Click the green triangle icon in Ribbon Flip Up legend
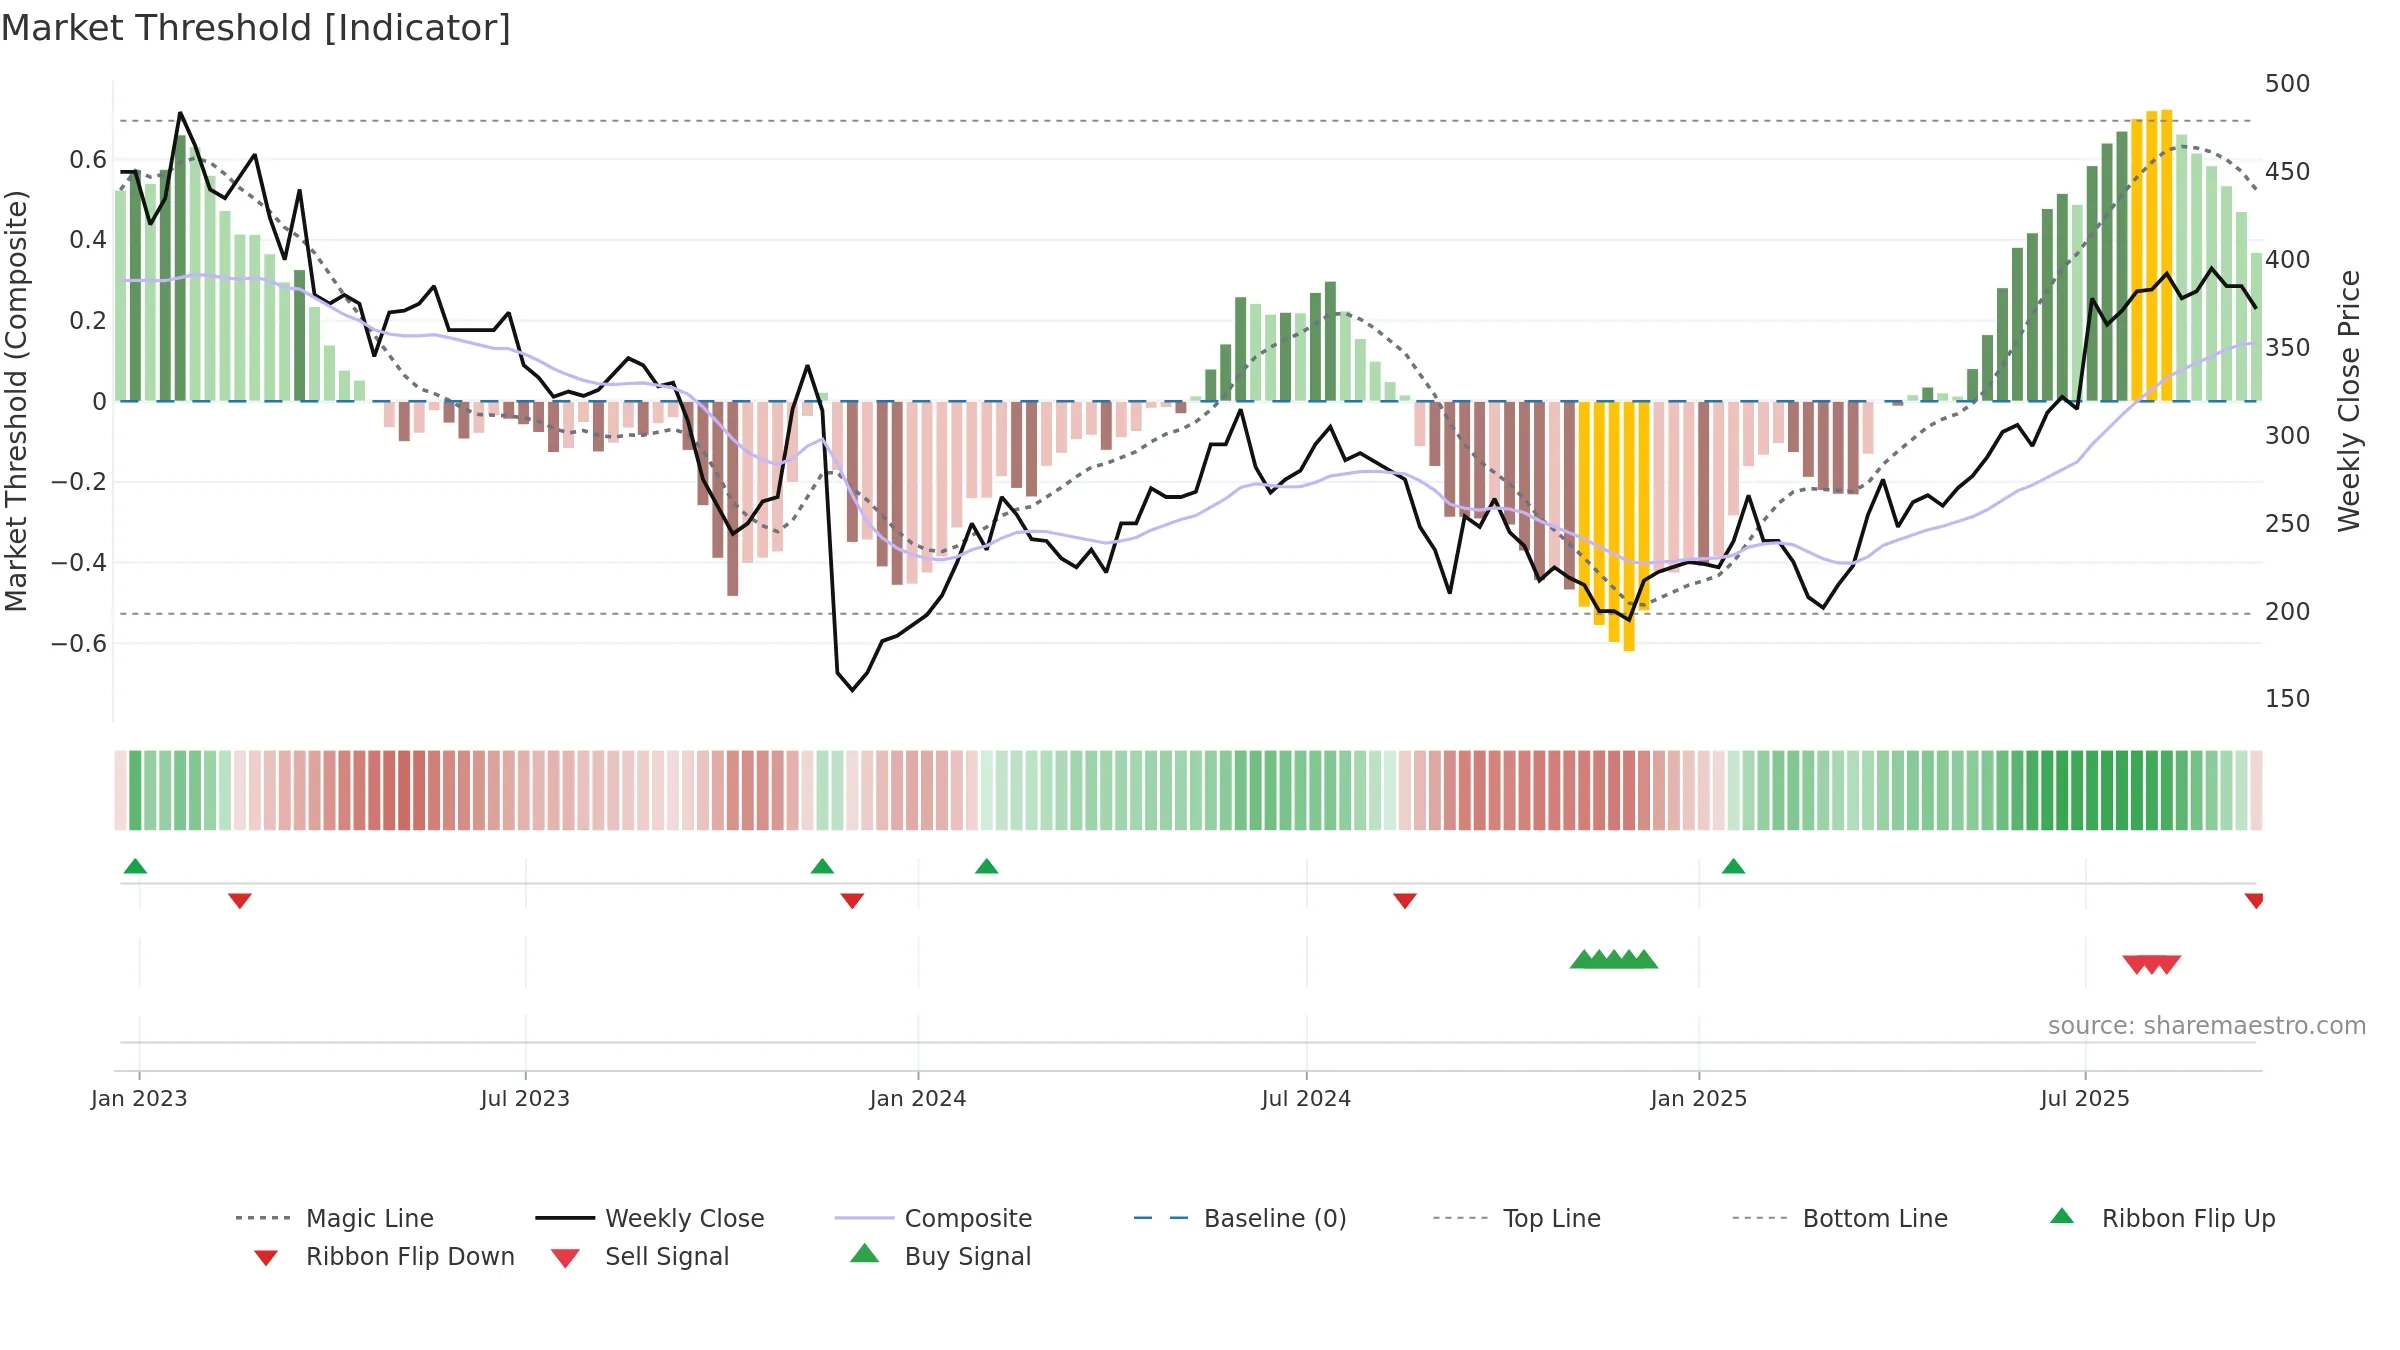 [x=2062, y=1216]
